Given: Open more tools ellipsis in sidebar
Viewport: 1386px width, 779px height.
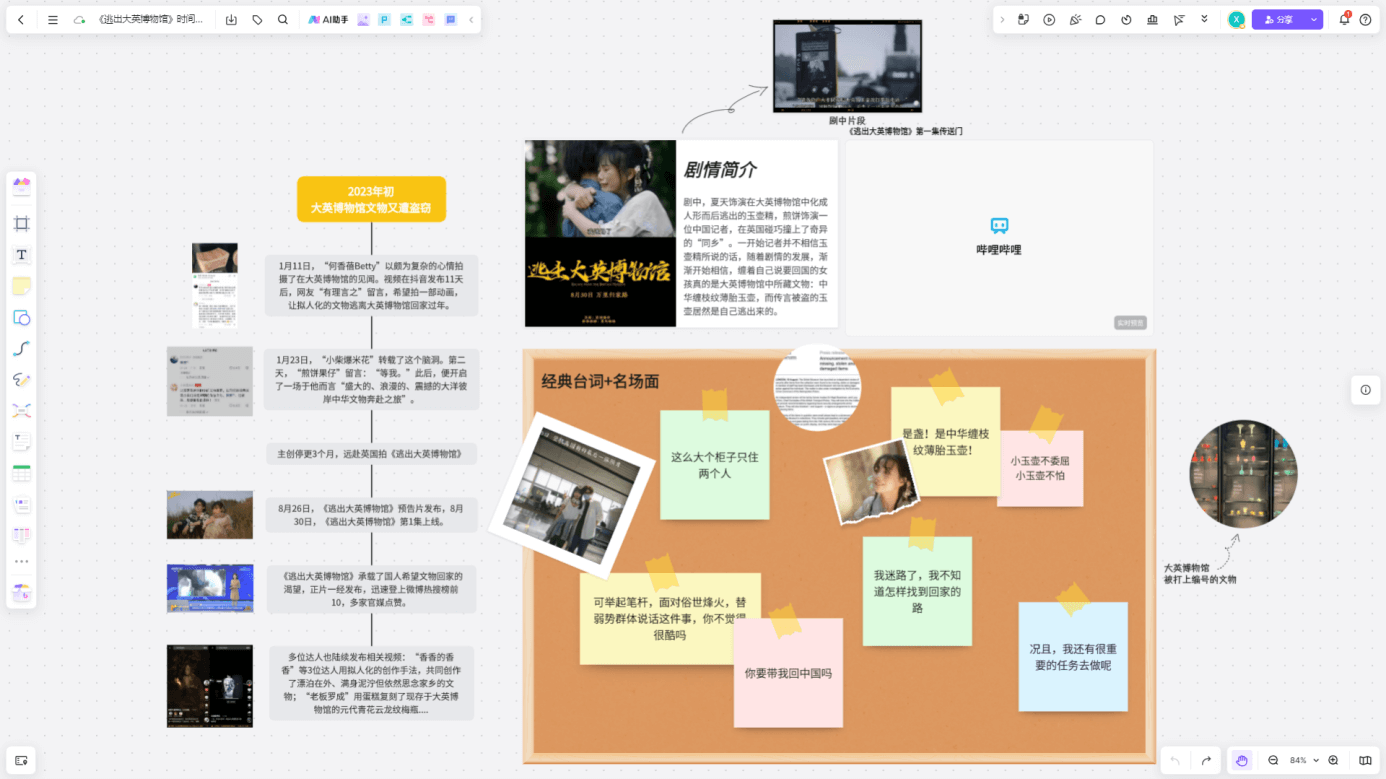Looking at the screenshot, I should coord(21,562).
